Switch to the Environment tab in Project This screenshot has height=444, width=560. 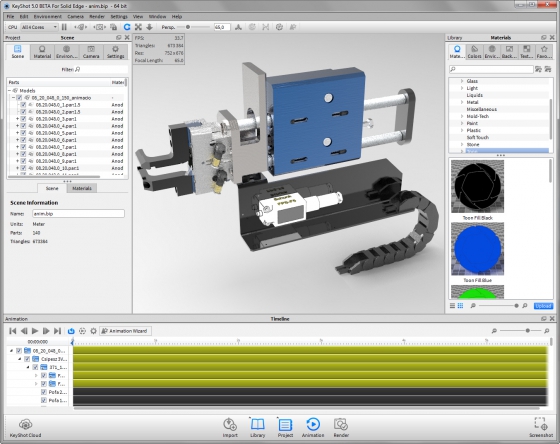(x=66, y=52)
